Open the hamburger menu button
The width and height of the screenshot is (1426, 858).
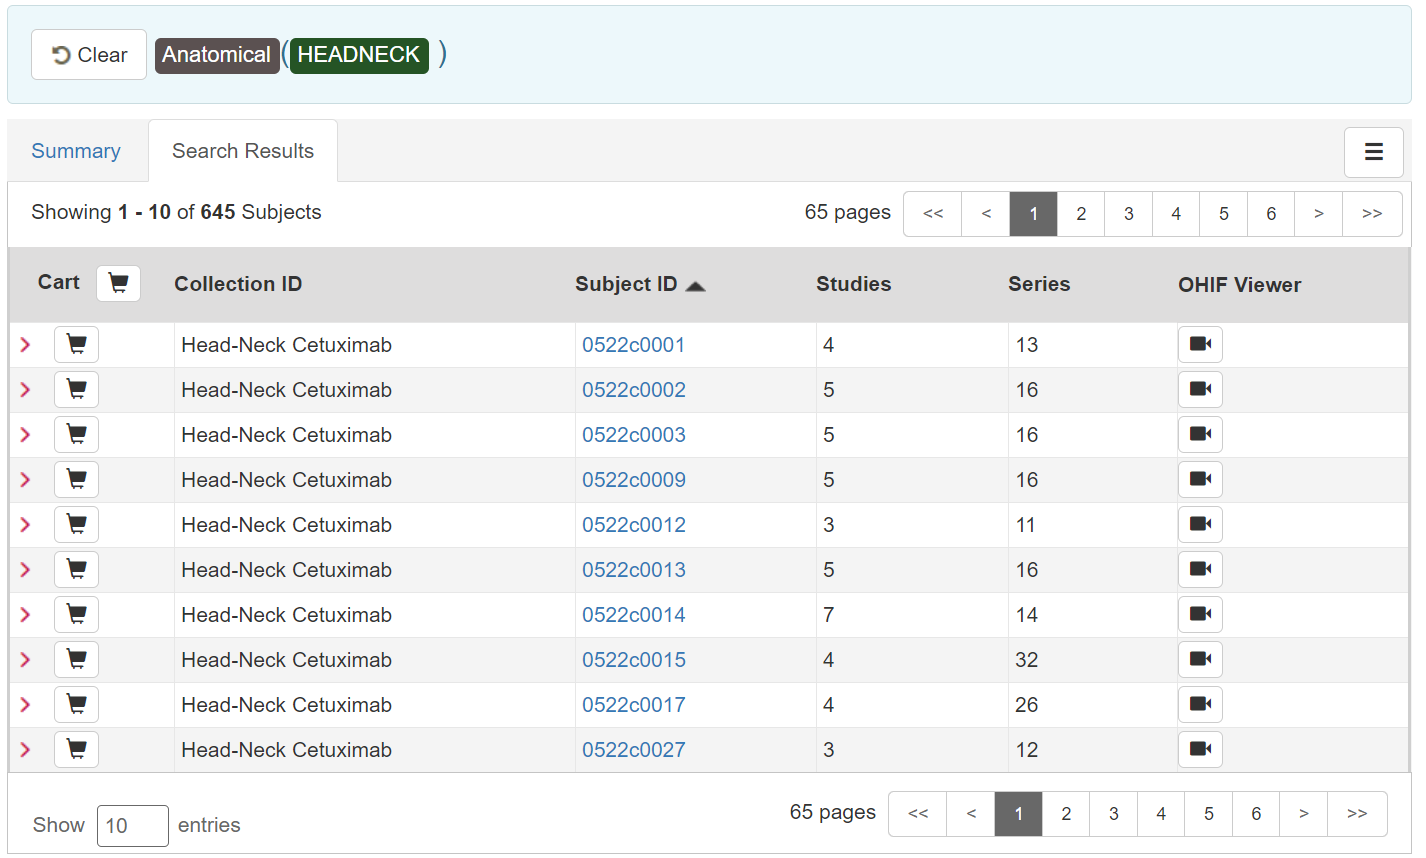click(x=1373, y=152)
